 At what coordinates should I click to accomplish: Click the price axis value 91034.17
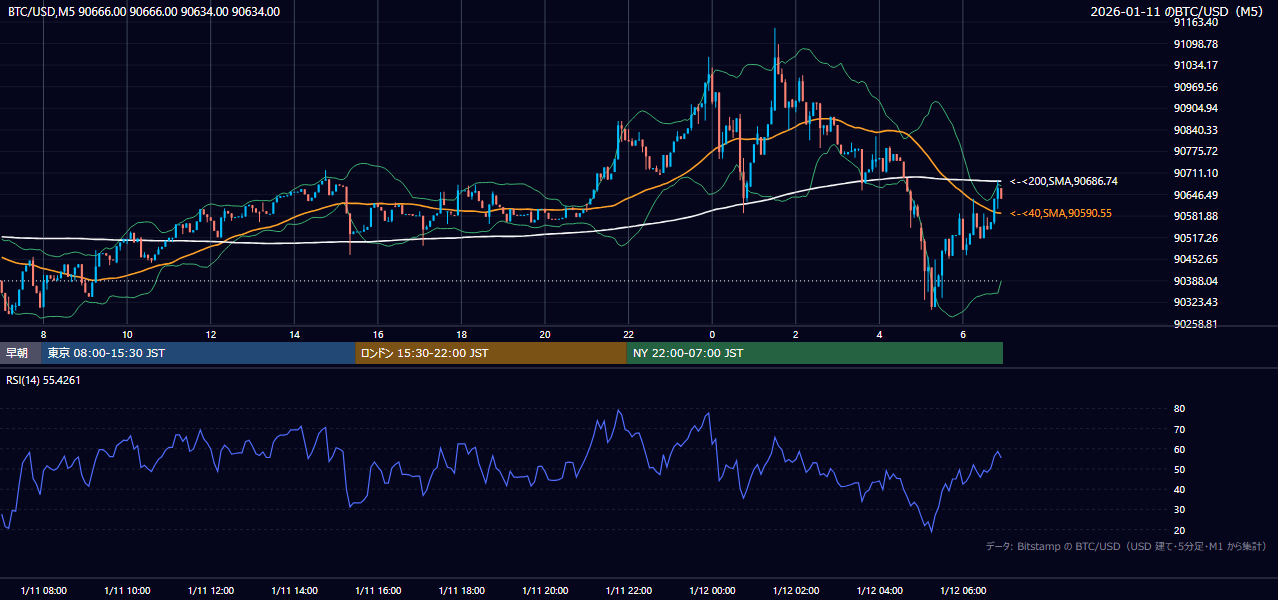coord(1196,65)
